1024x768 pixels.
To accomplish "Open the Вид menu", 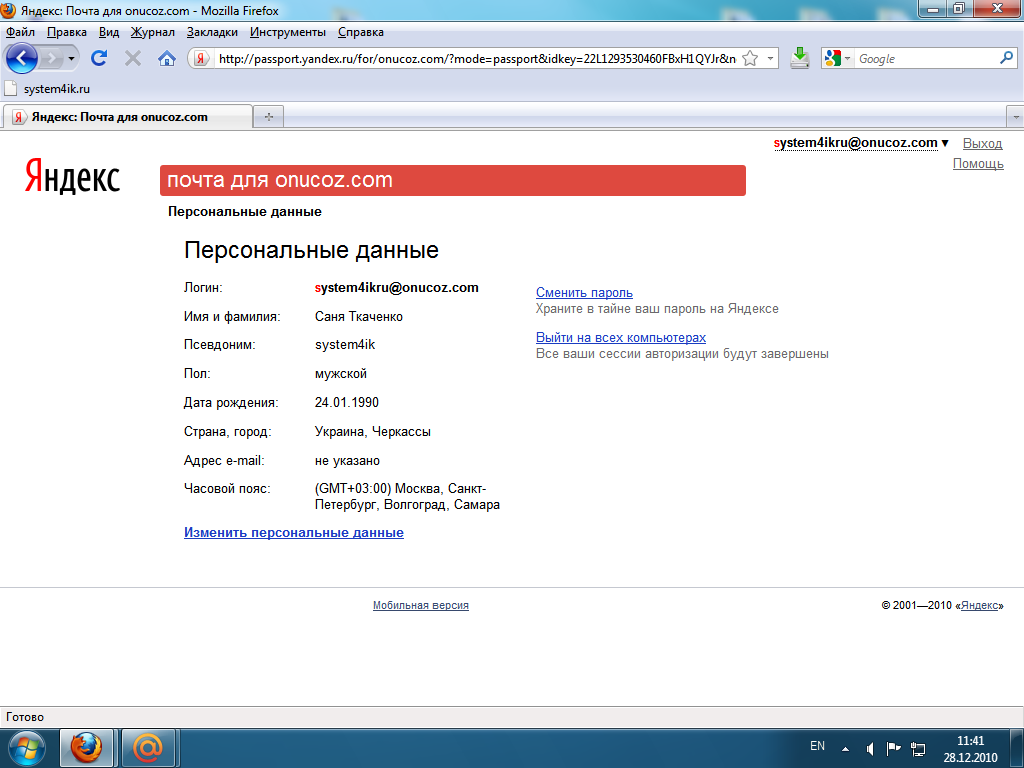I will click(109, 32).
